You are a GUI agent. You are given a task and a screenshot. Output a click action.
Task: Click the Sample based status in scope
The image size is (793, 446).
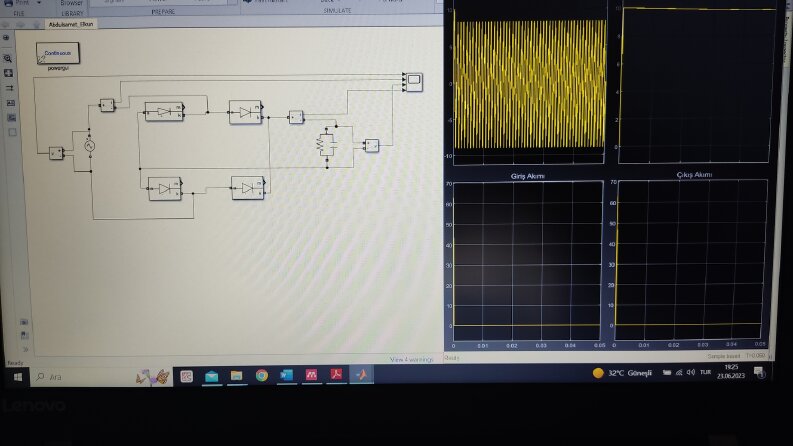click(x=723, y=356)
